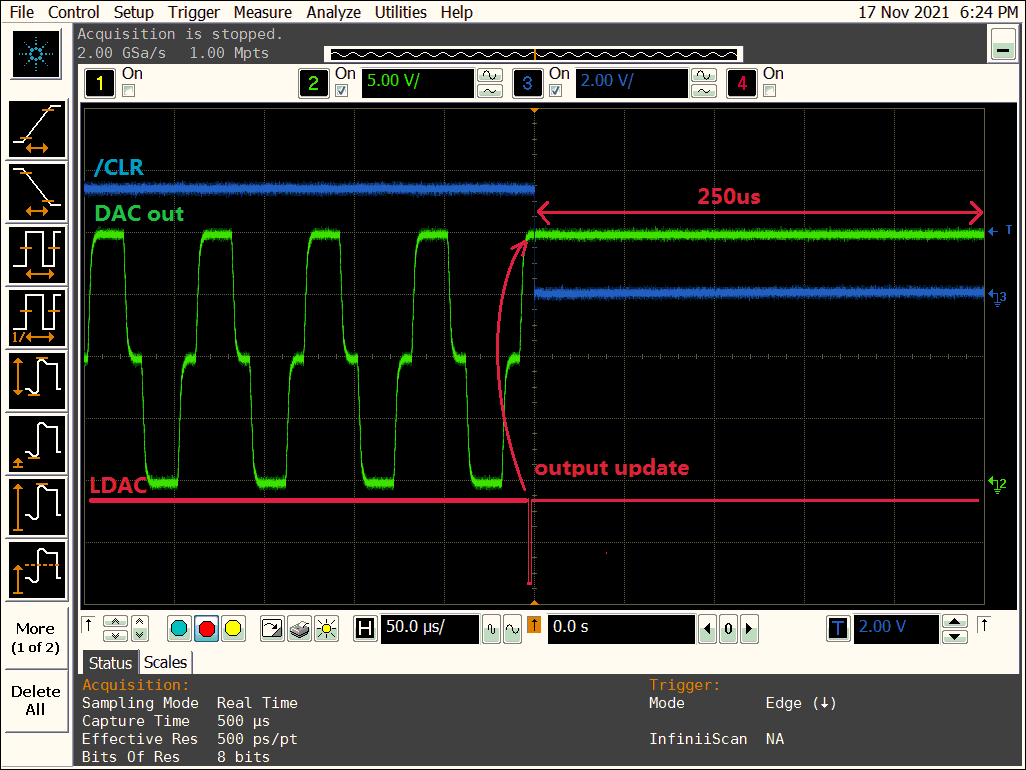Screen dimensions: 1026x770
Task: Click the Clear Display eraser icon
Action: pyautogui.click(x=299, y=629)
